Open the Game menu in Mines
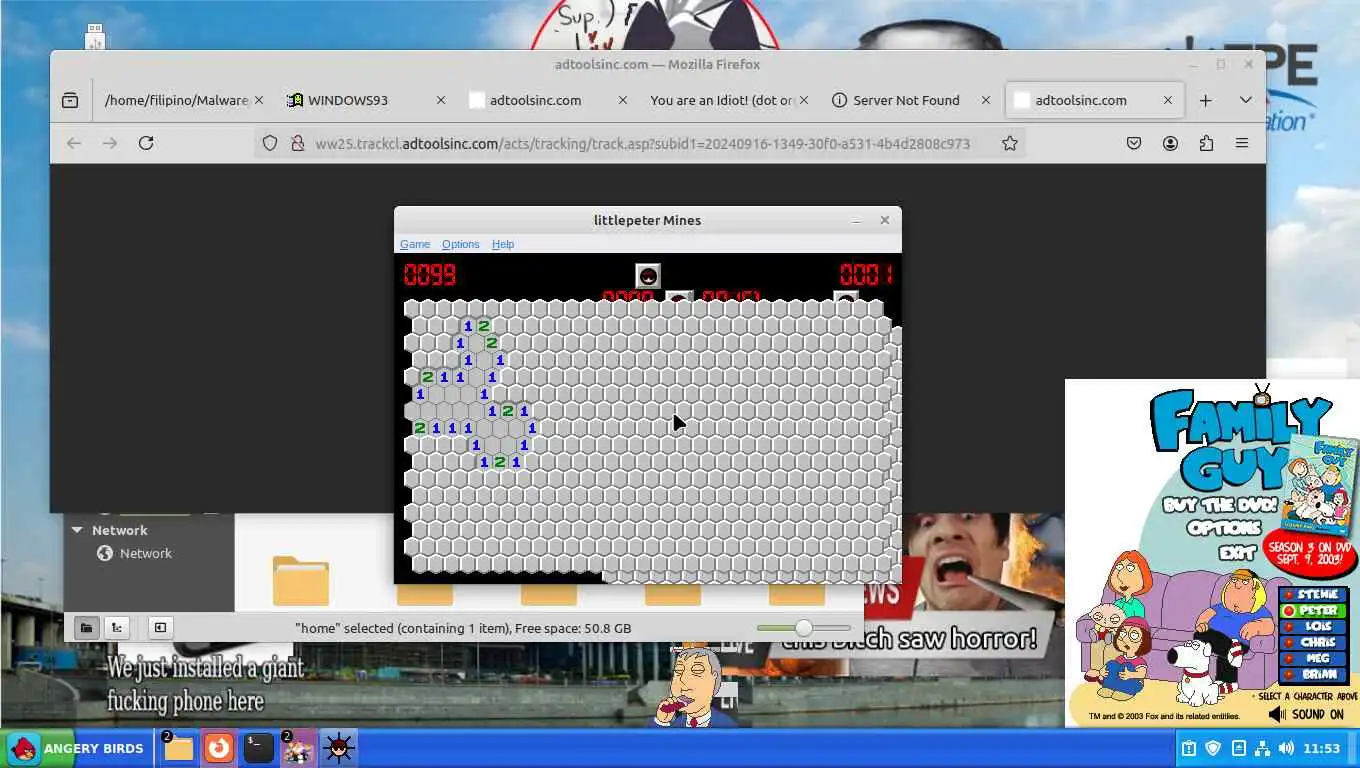This screenshot has height=768, width=1360. pyautogui.click(x=415, y=244)
